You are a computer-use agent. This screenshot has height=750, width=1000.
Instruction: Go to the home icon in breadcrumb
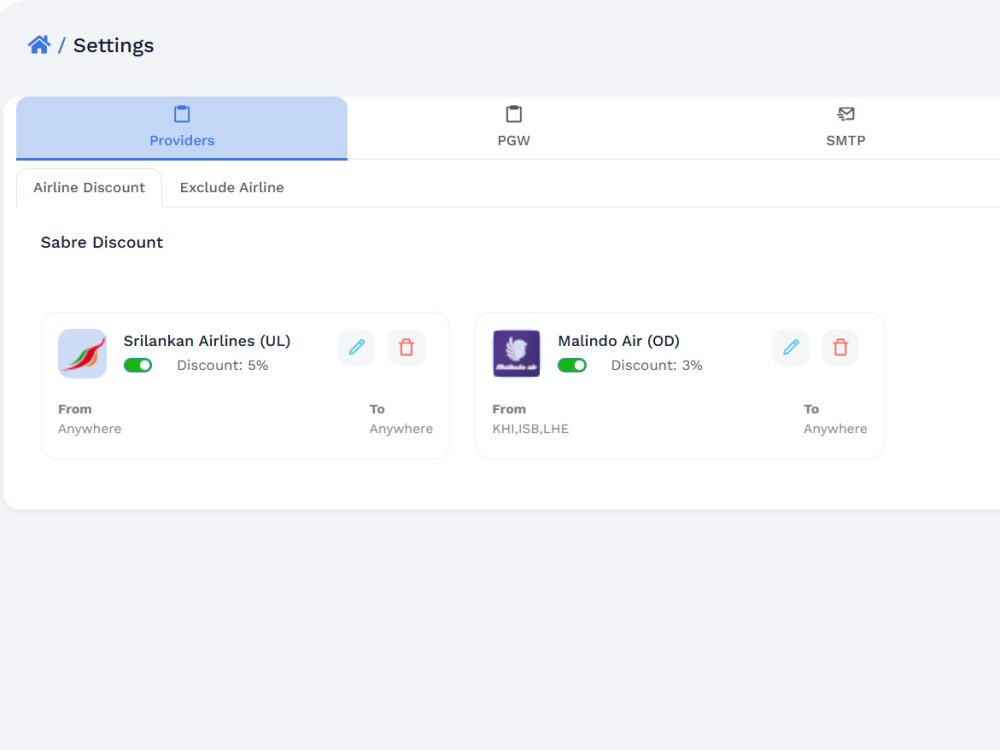39,45
